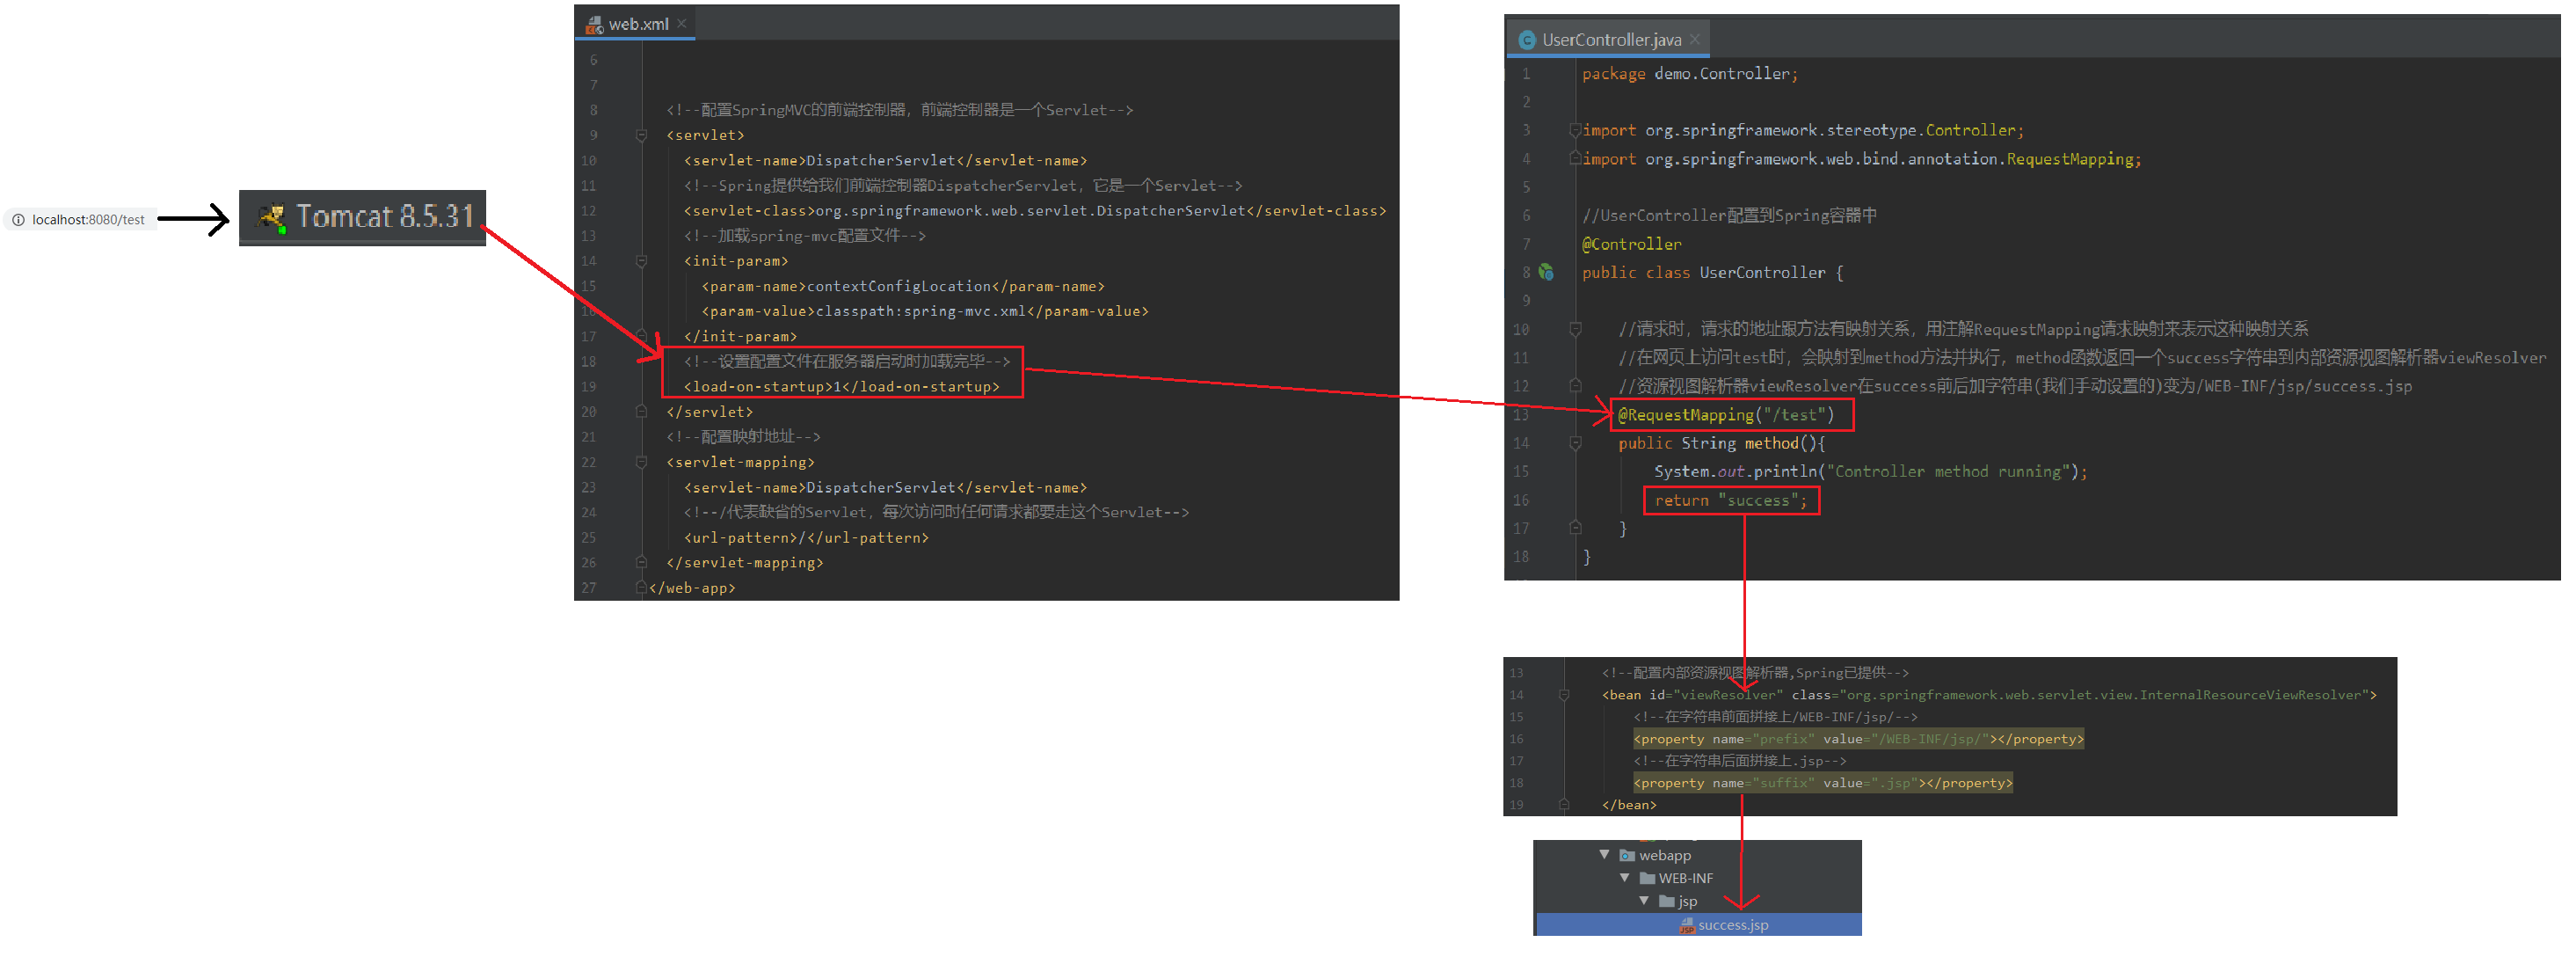Click the load-on-startup line in web.xml
Image resolution: width=2576 pixels, height=964 pixels.
[842, 387]
